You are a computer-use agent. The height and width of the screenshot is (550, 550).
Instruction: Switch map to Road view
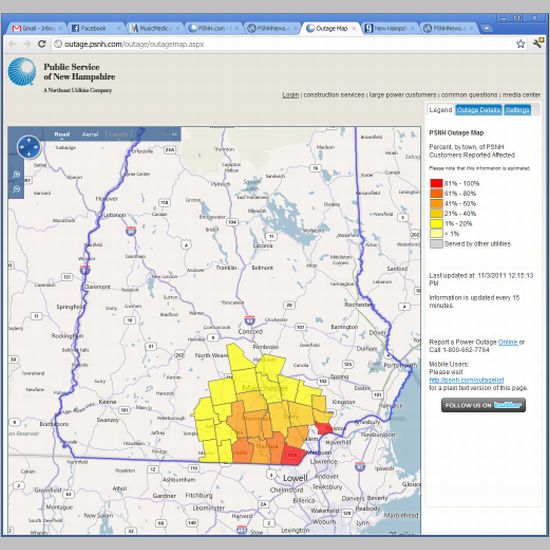(x=62, y=134)
